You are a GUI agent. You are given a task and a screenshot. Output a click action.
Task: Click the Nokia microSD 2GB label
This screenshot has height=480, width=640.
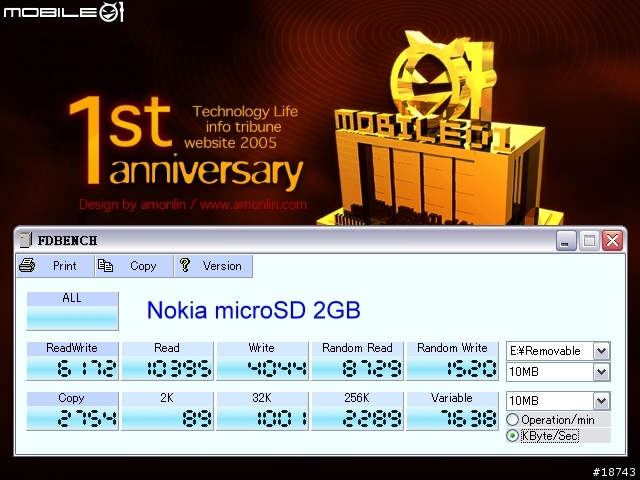click(253, 310)
